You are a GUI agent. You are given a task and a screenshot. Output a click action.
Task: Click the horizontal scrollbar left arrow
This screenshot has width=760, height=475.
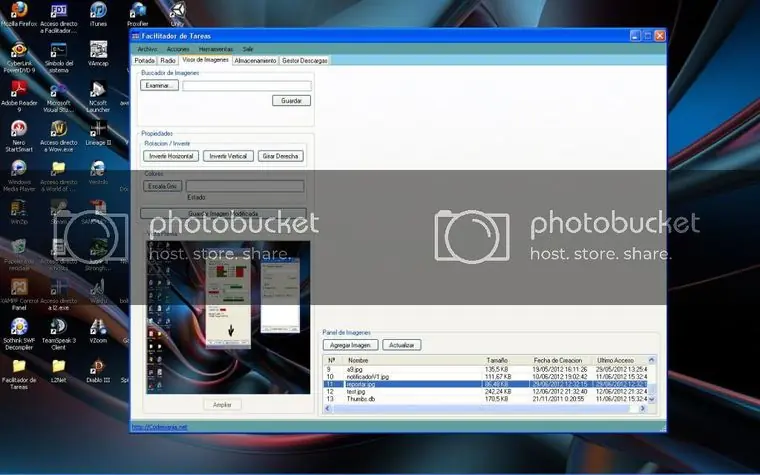328,409
